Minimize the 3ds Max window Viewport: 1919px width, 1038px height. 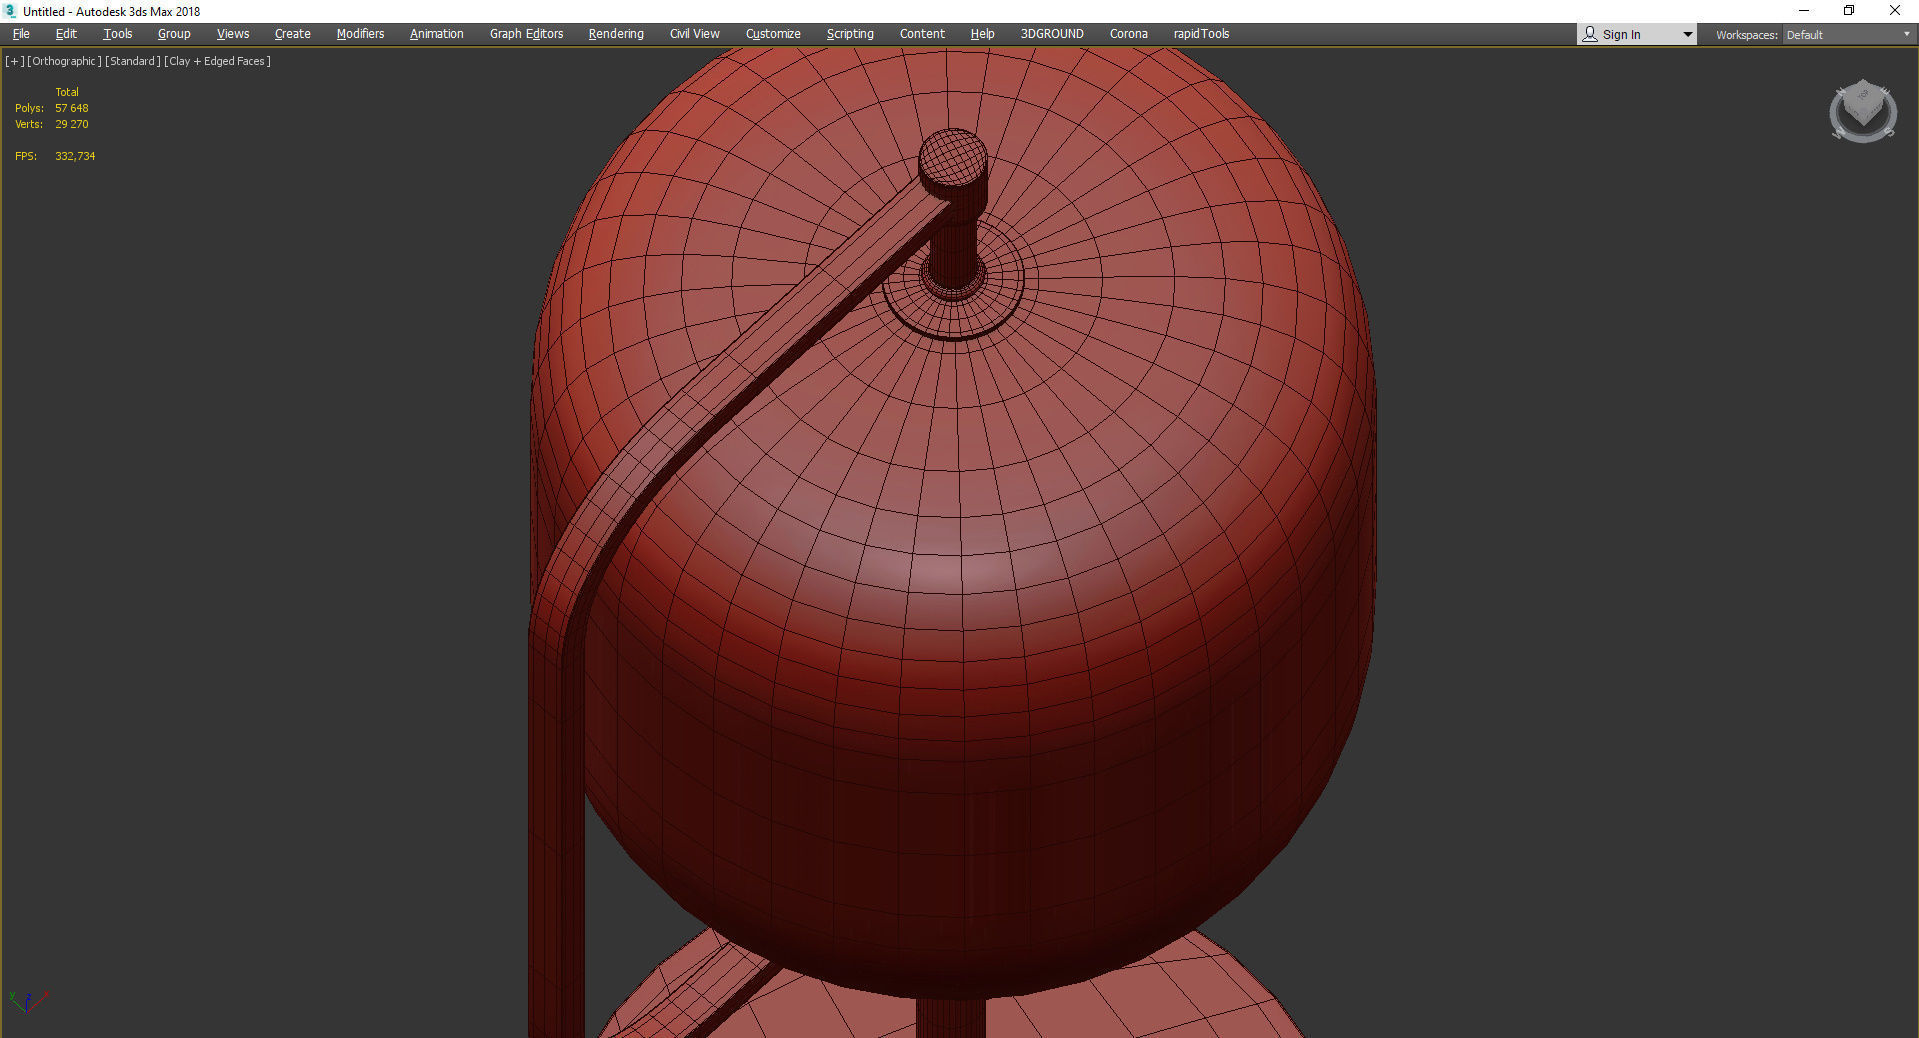point(1804,11)
